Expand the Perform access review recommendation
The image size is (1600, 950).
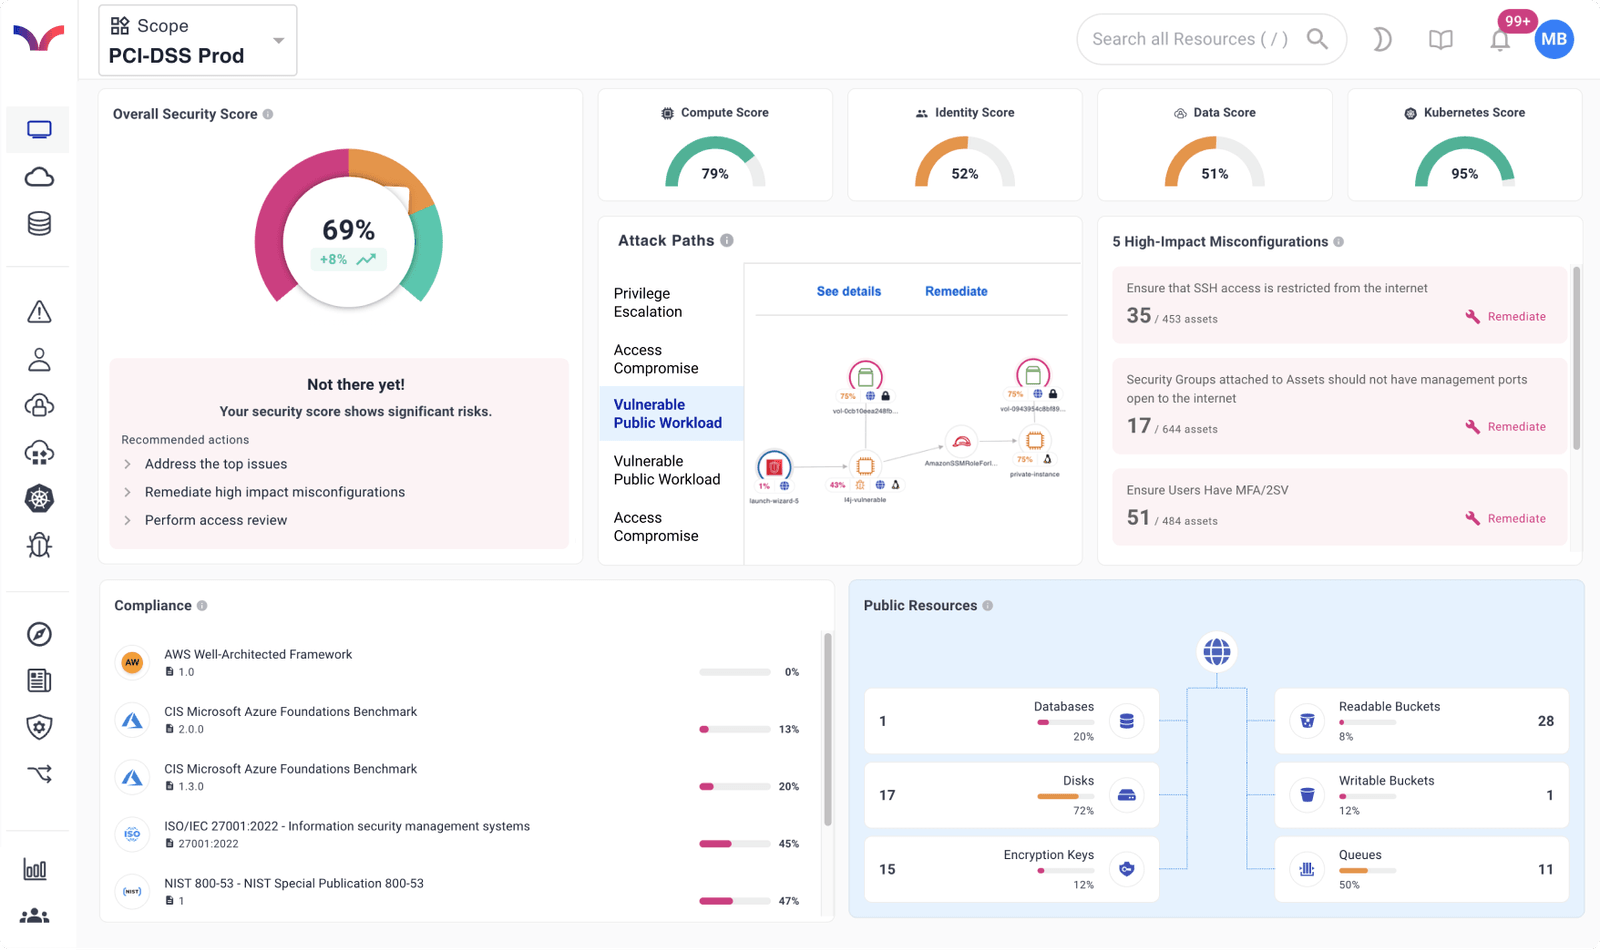point(215,520)
